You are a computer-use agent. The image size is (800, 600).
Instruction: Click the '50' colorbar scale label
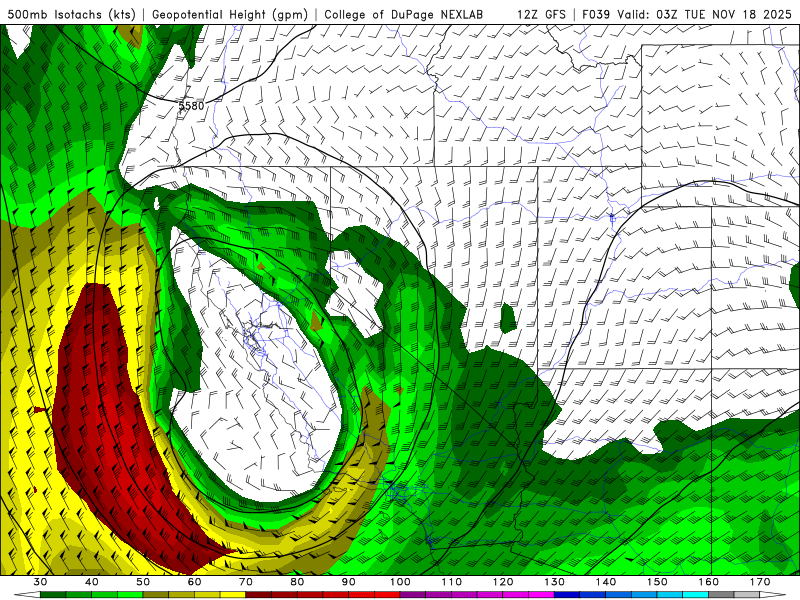click(143, 582)
